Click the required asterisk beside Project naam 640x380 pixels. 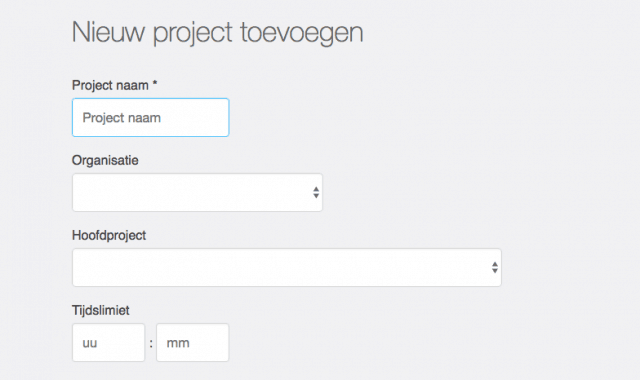click(155, 83)
